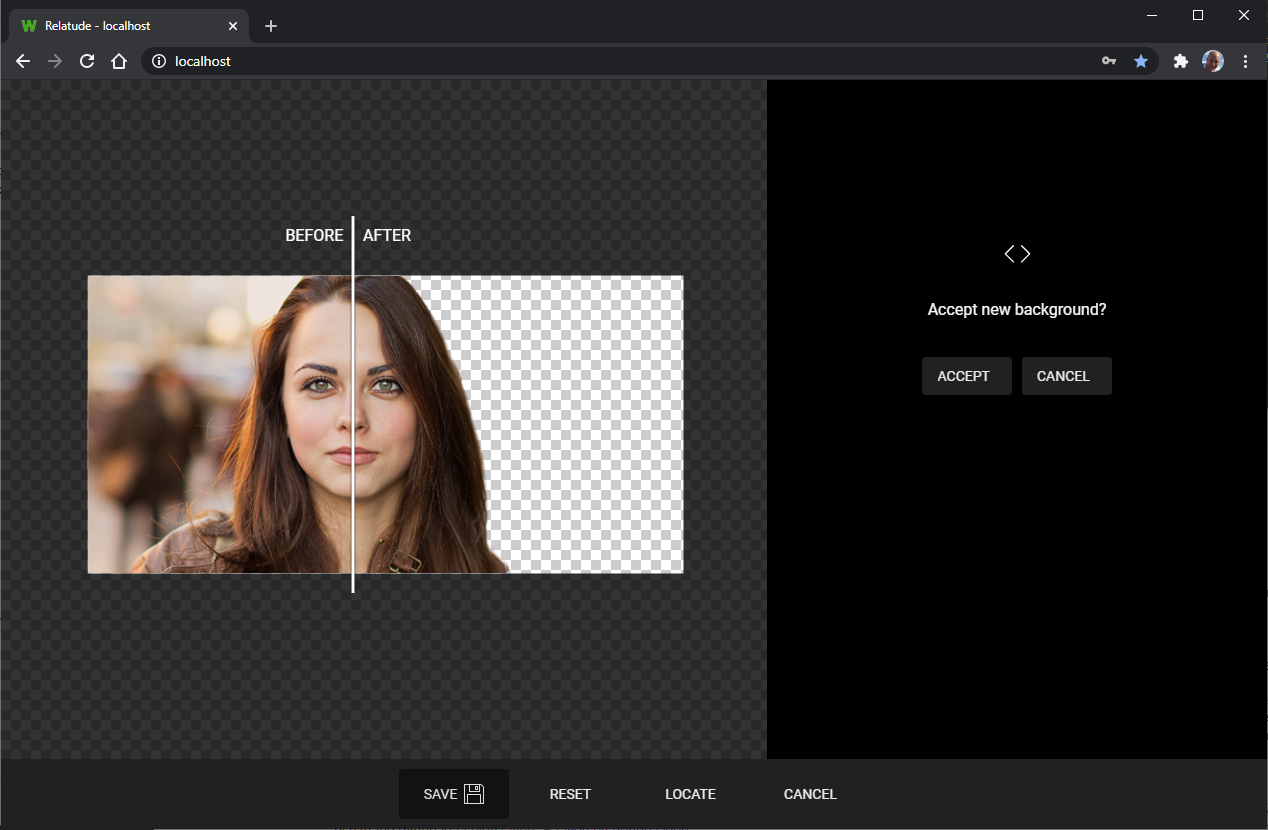The image size is (1268, 830).
Task: Open a new tab with plus button
Action: 271,26
